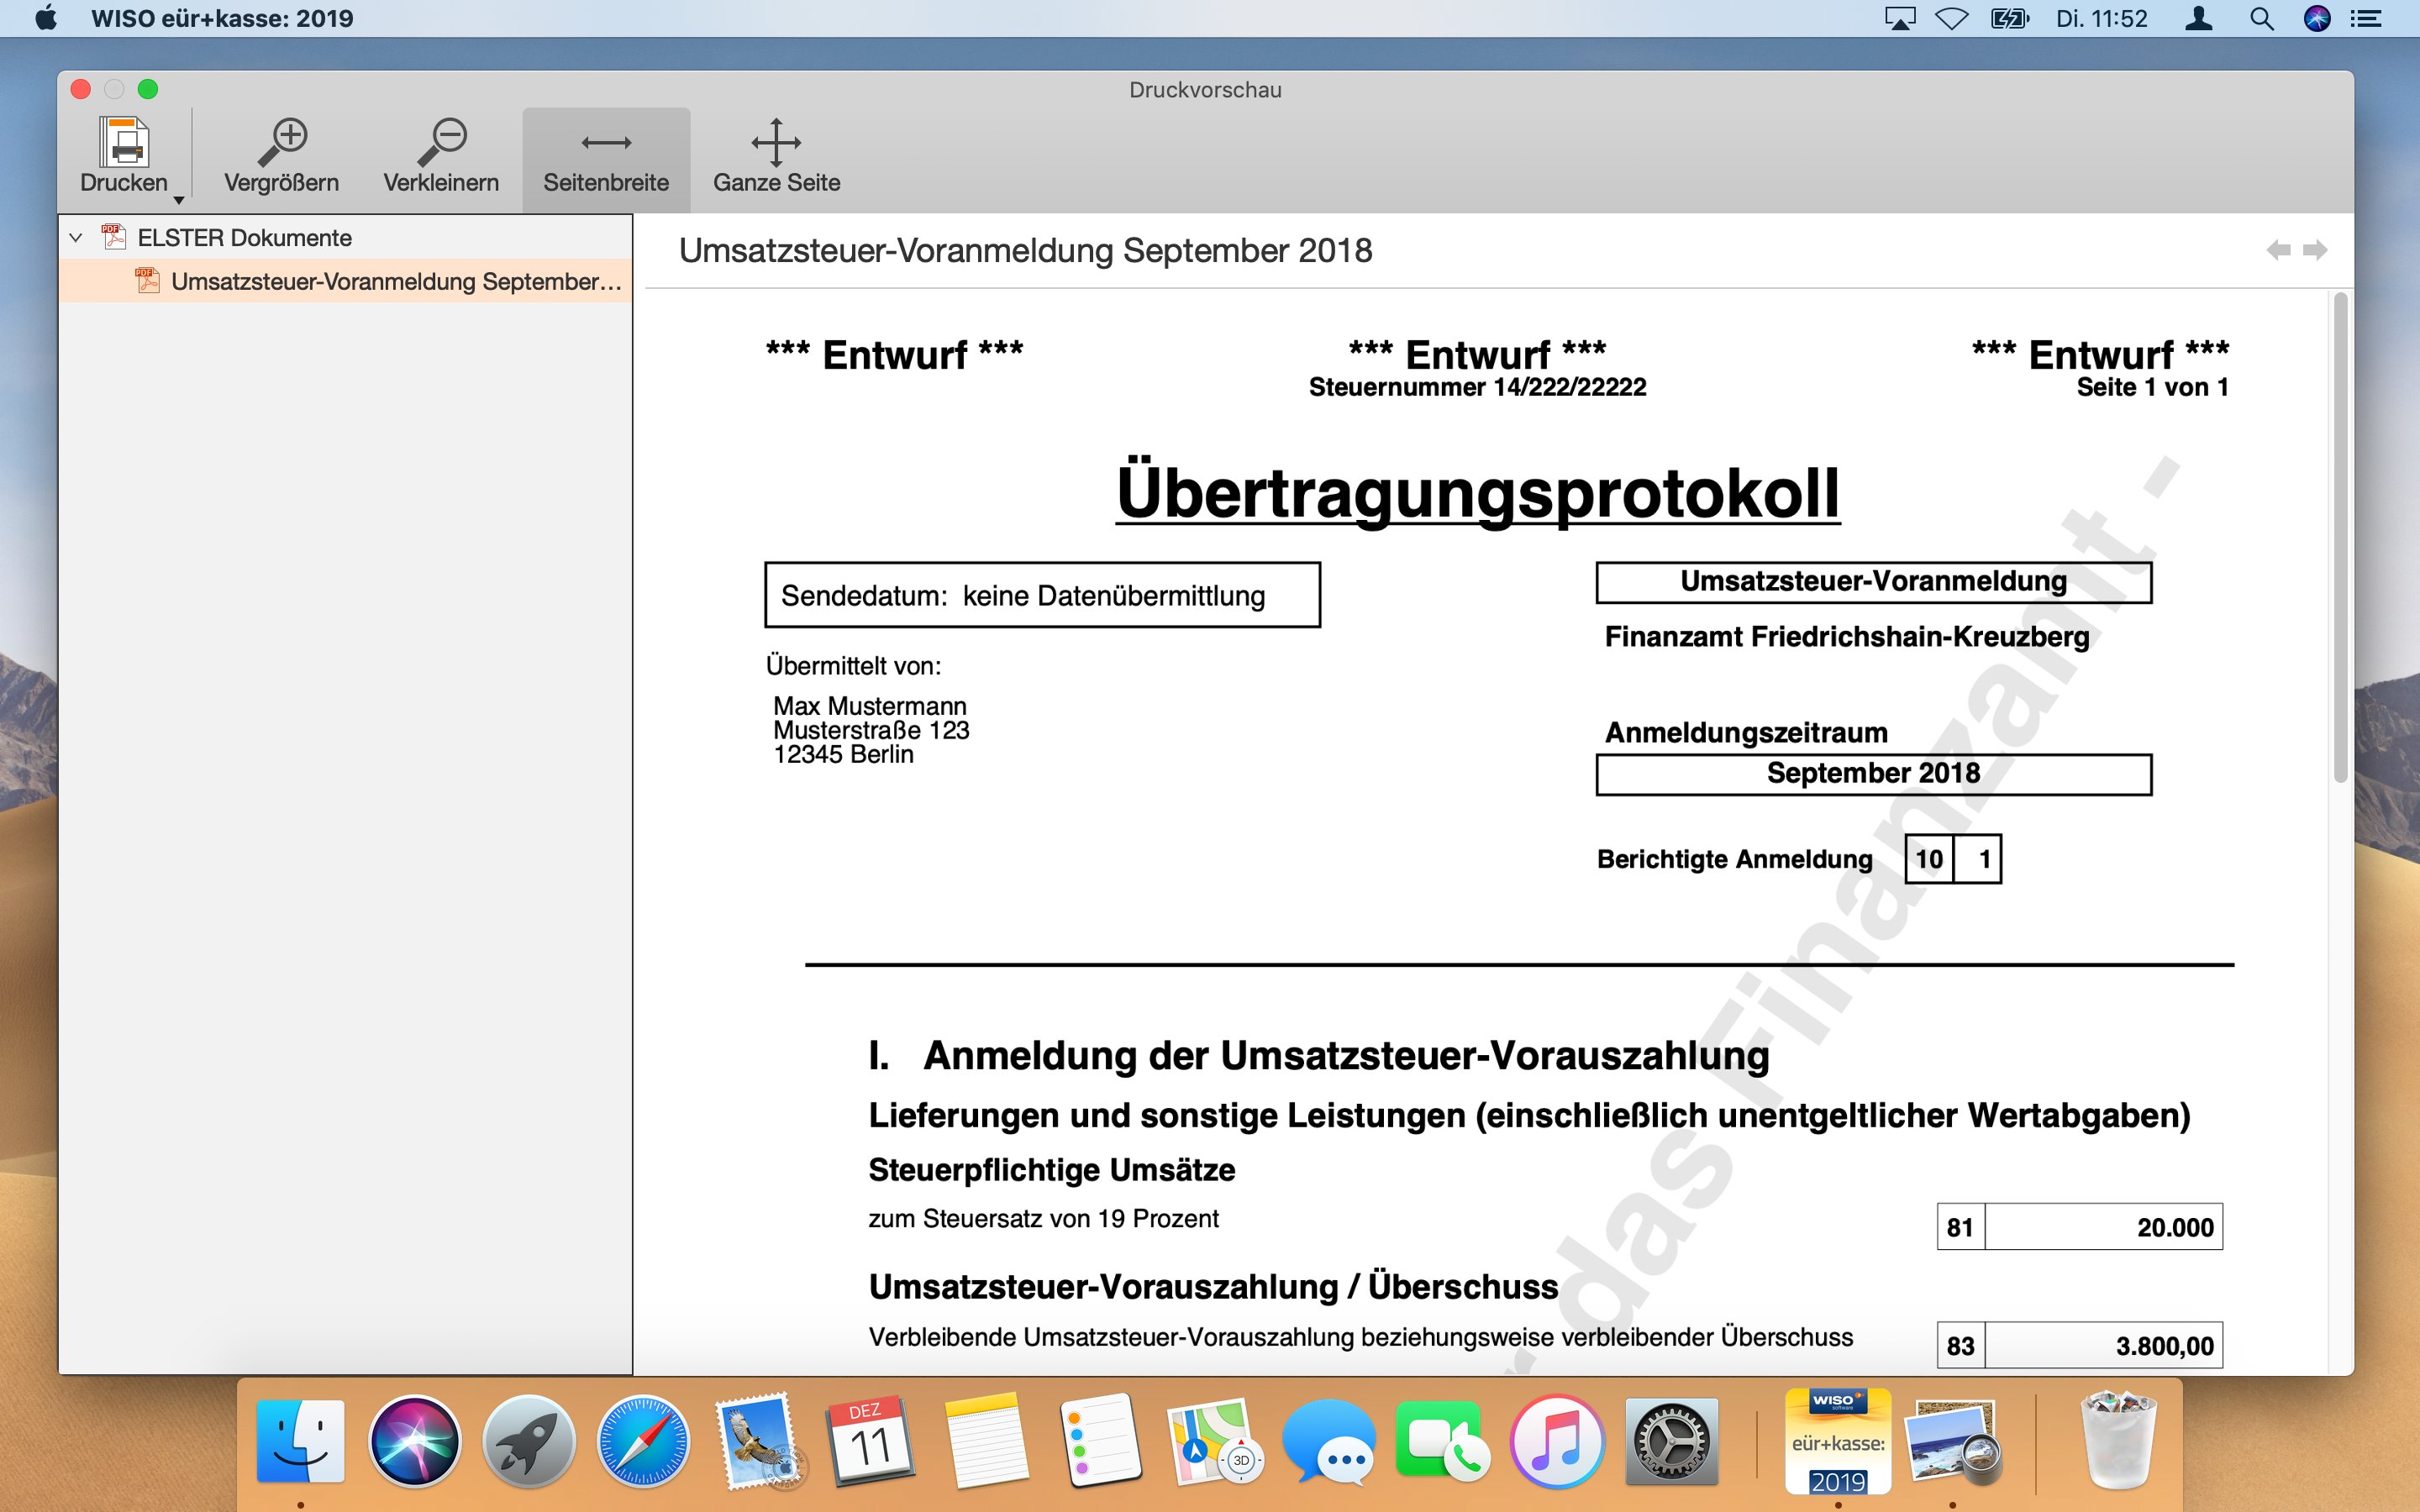Open the Apple menu

46,18
